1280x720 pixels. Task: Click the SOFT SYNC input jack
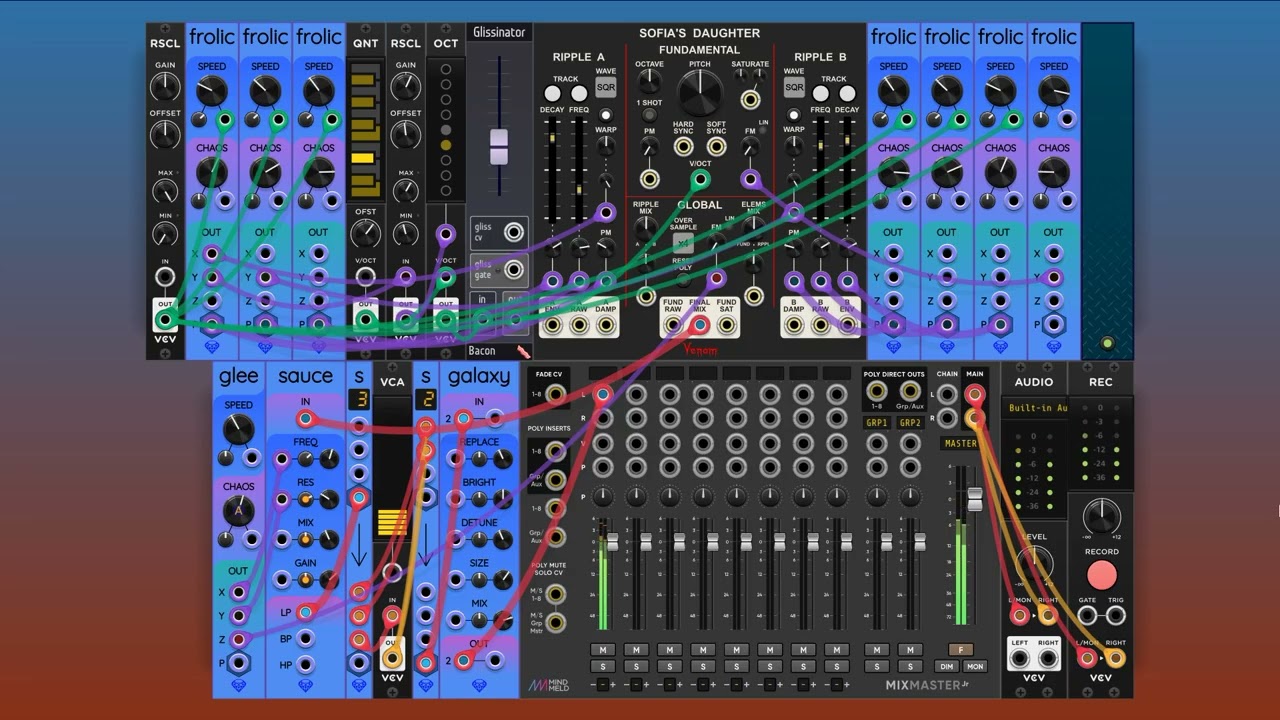click(x=716, y=147)
